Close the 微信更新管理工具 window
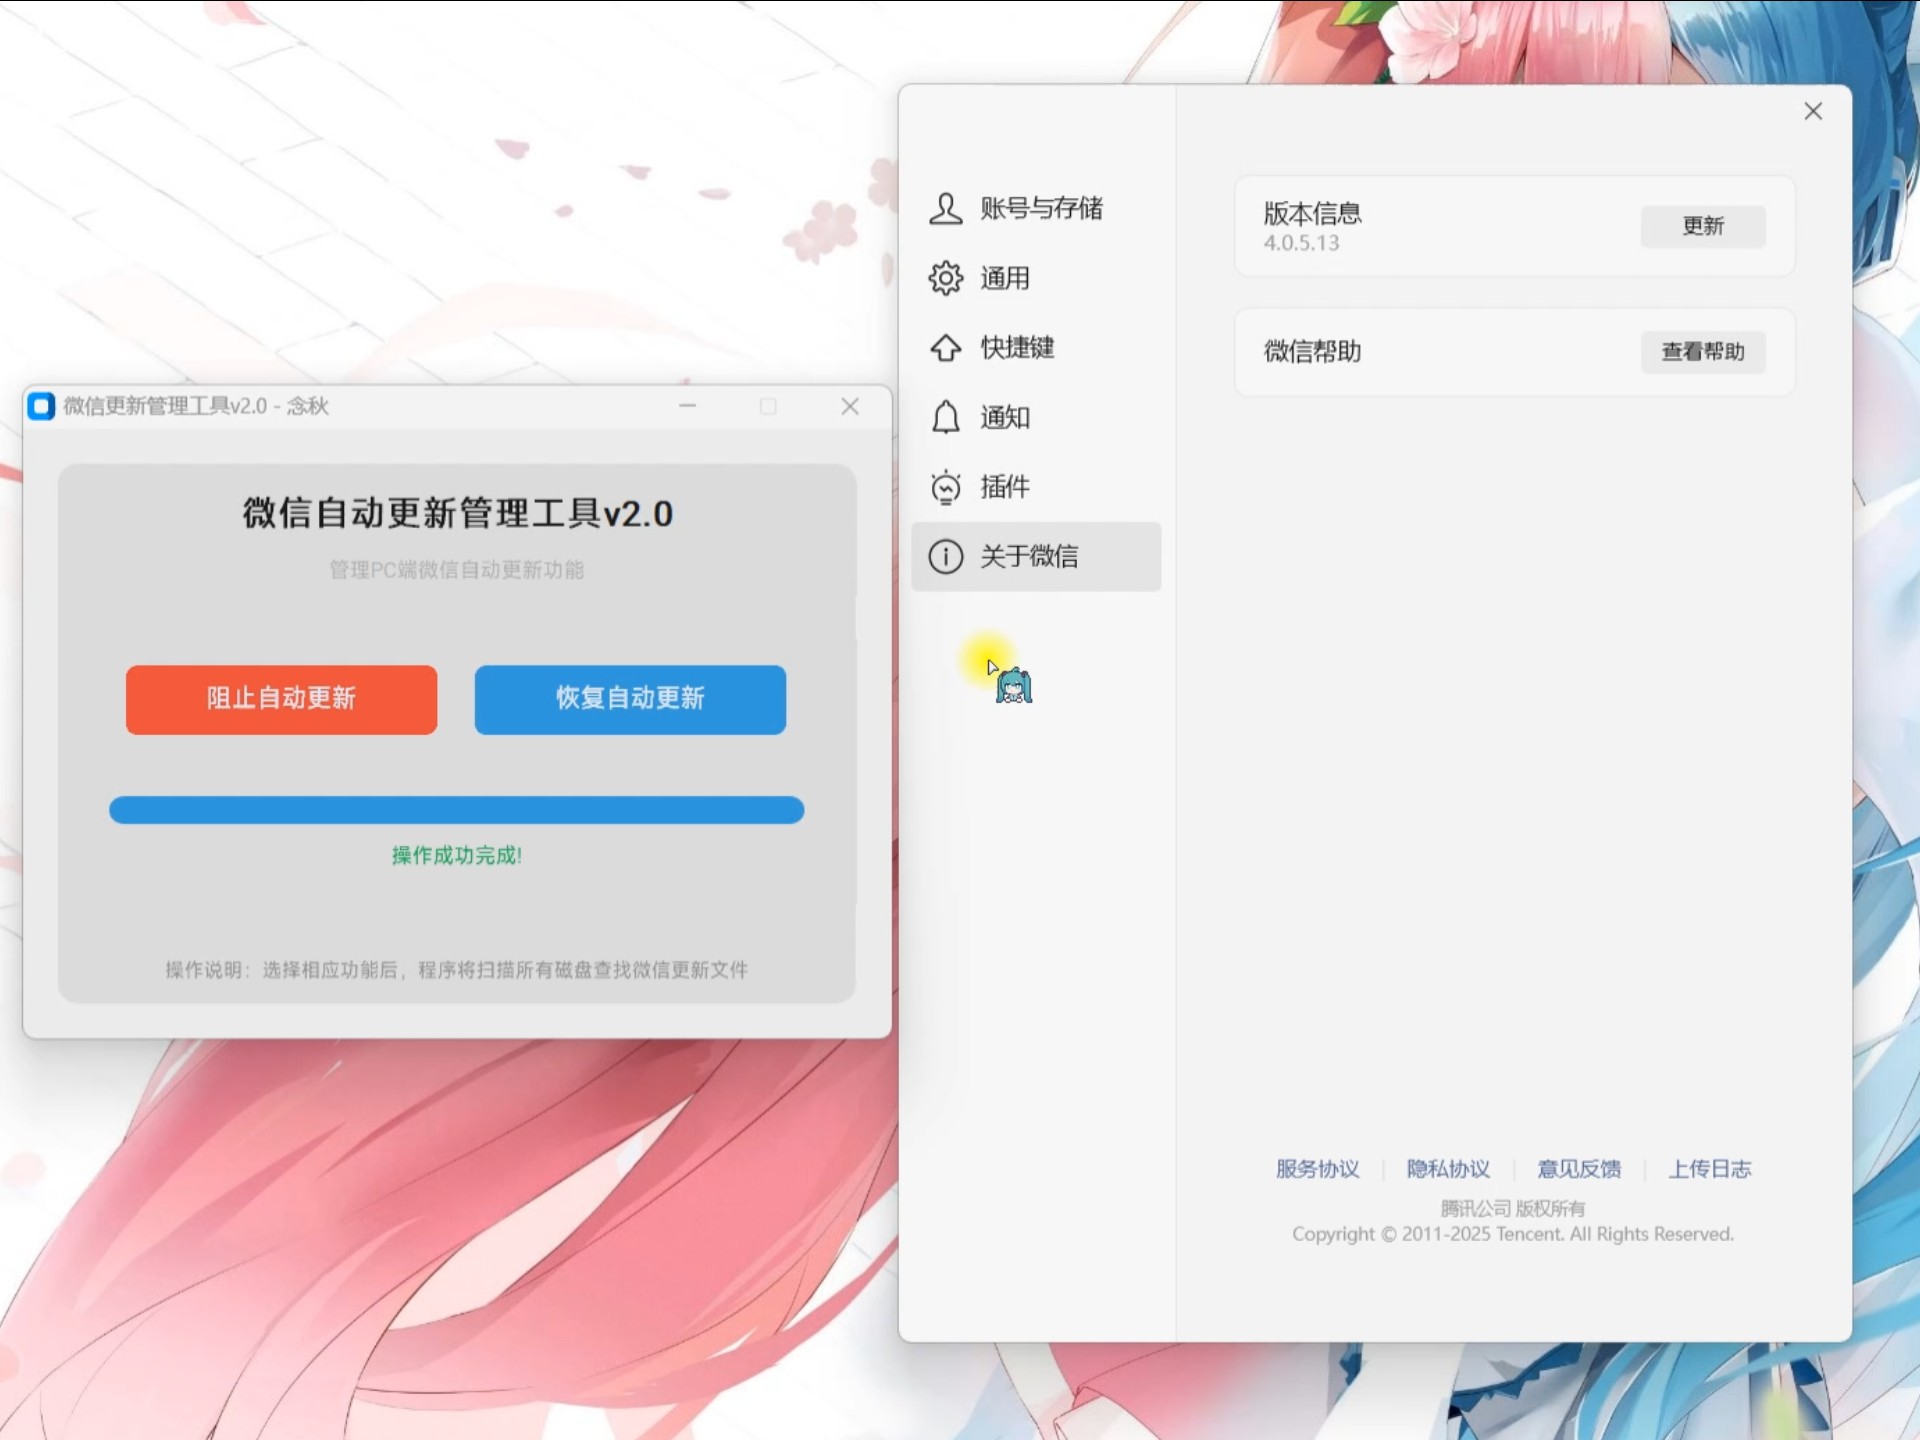Image resolution: width=1920 pixels, height=1440 pixels. pos(850,406)
